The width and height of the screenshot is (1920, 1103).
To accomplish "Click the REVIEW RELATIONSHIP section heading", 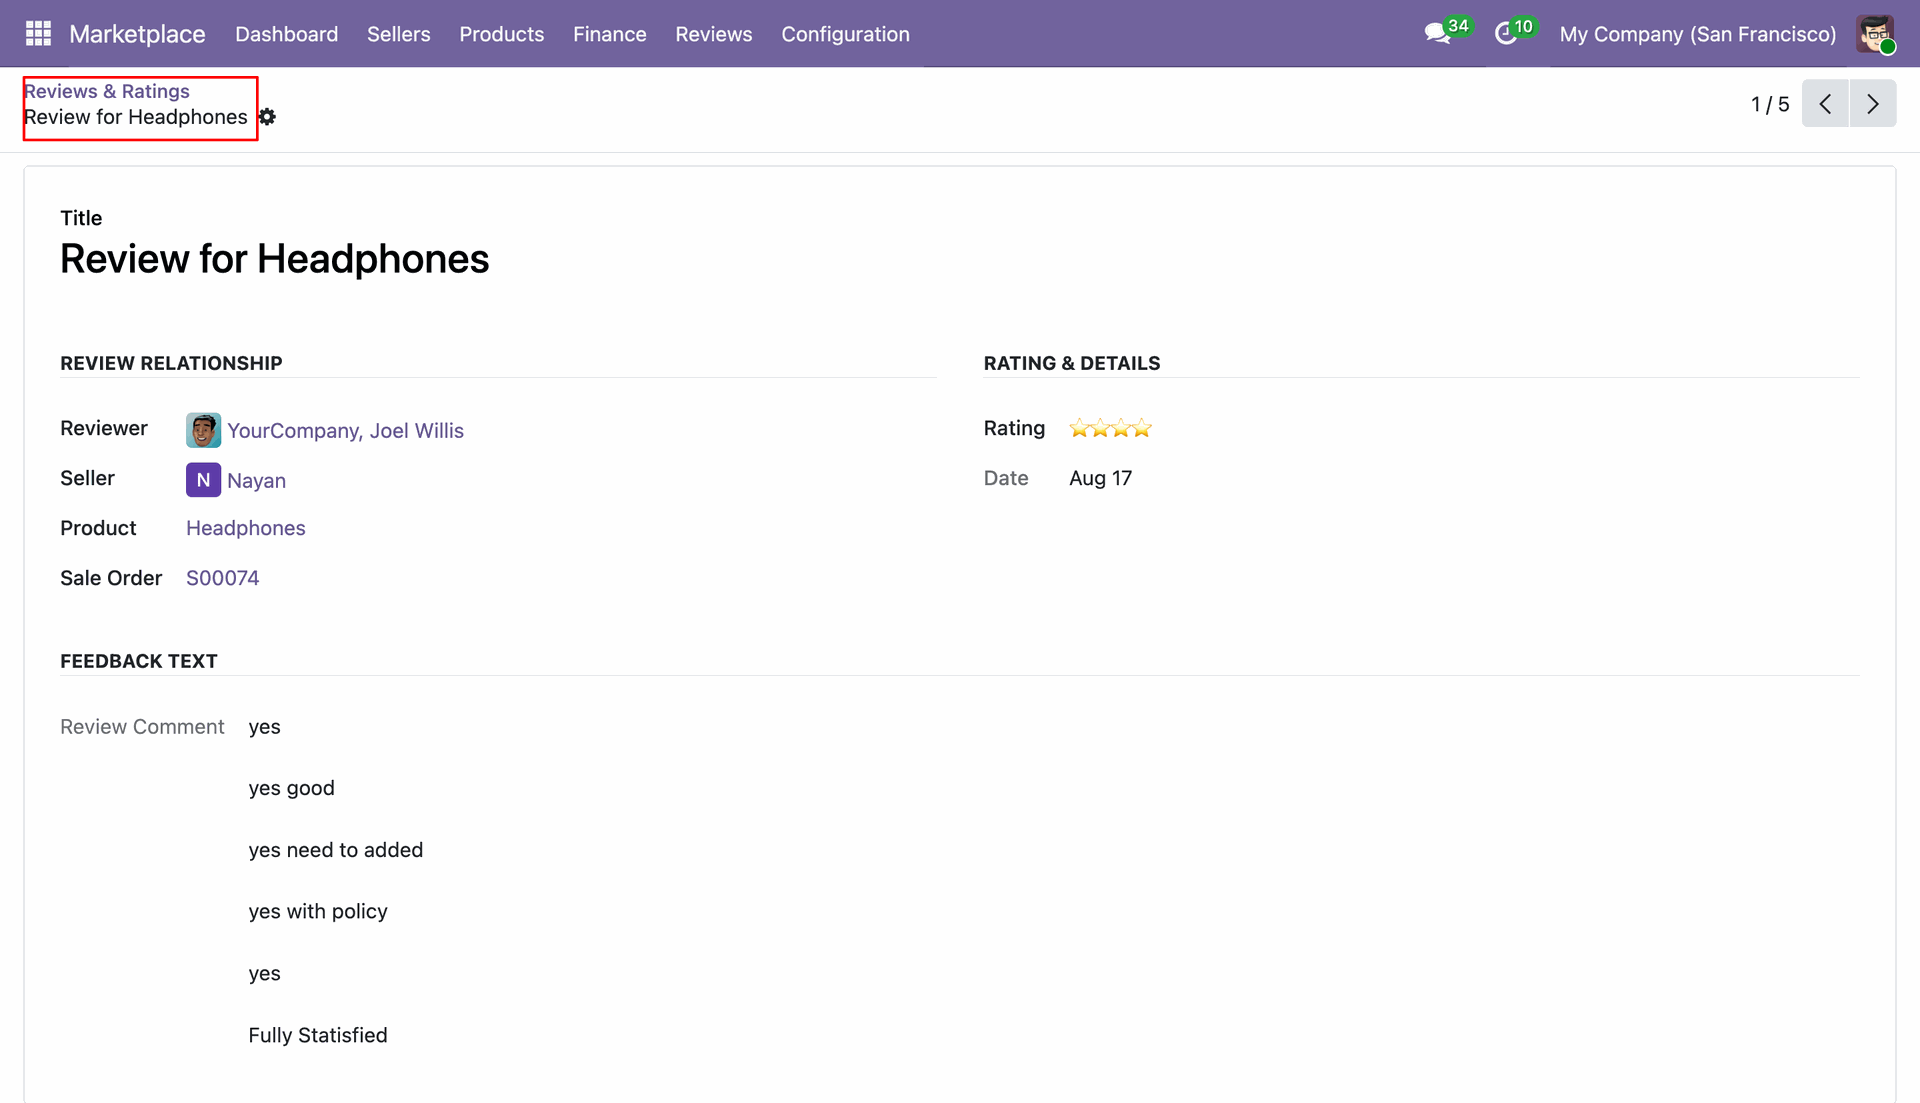I will coord(171,363).
